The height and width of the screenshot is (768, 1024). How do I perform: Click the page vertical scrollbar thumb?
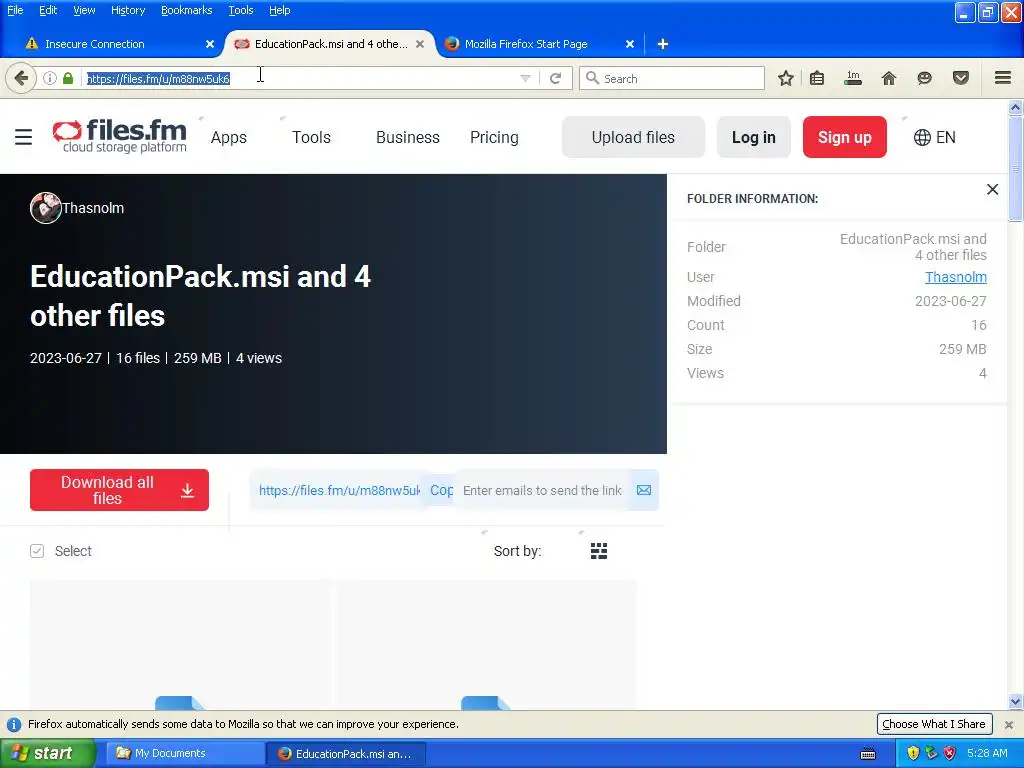click(x=1016, y=170)
